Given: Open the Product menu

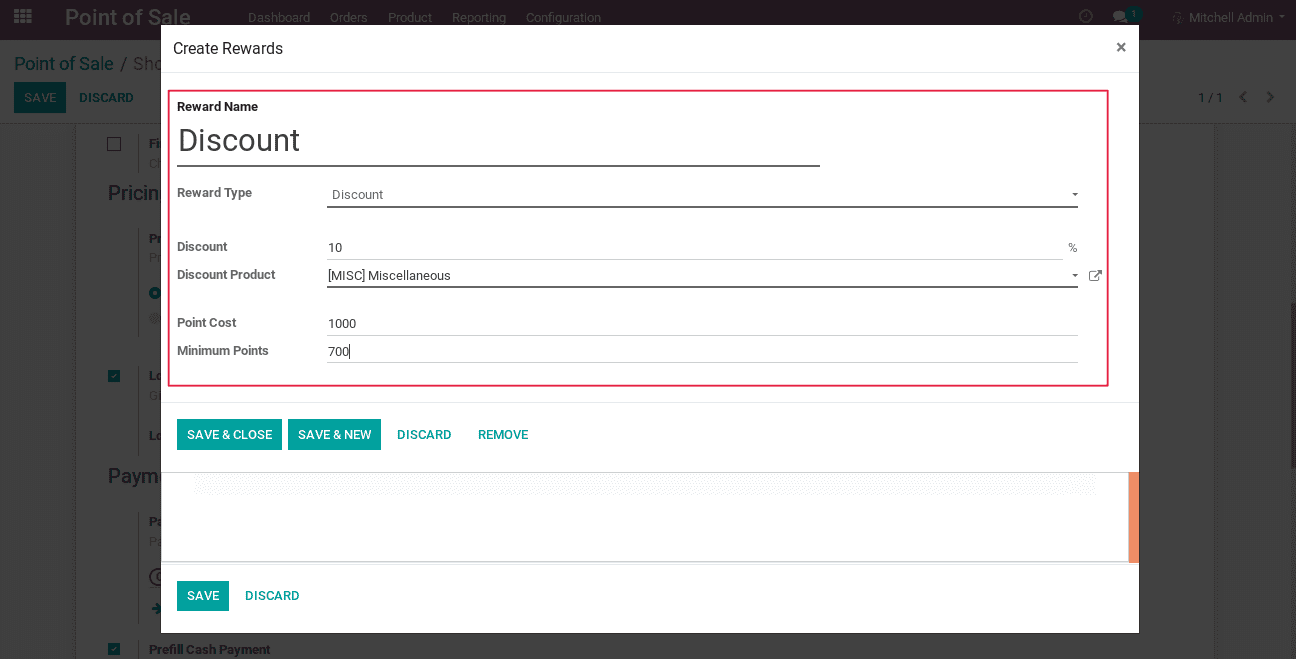Looking at the screenshot, I should (410, 18).
